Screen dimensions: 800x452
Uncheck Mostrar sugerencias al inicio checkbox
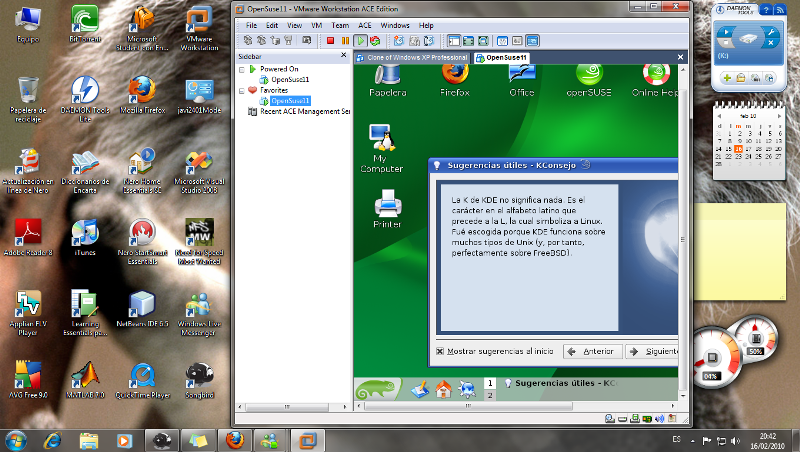pyautogui.click(x=439, y=351)
